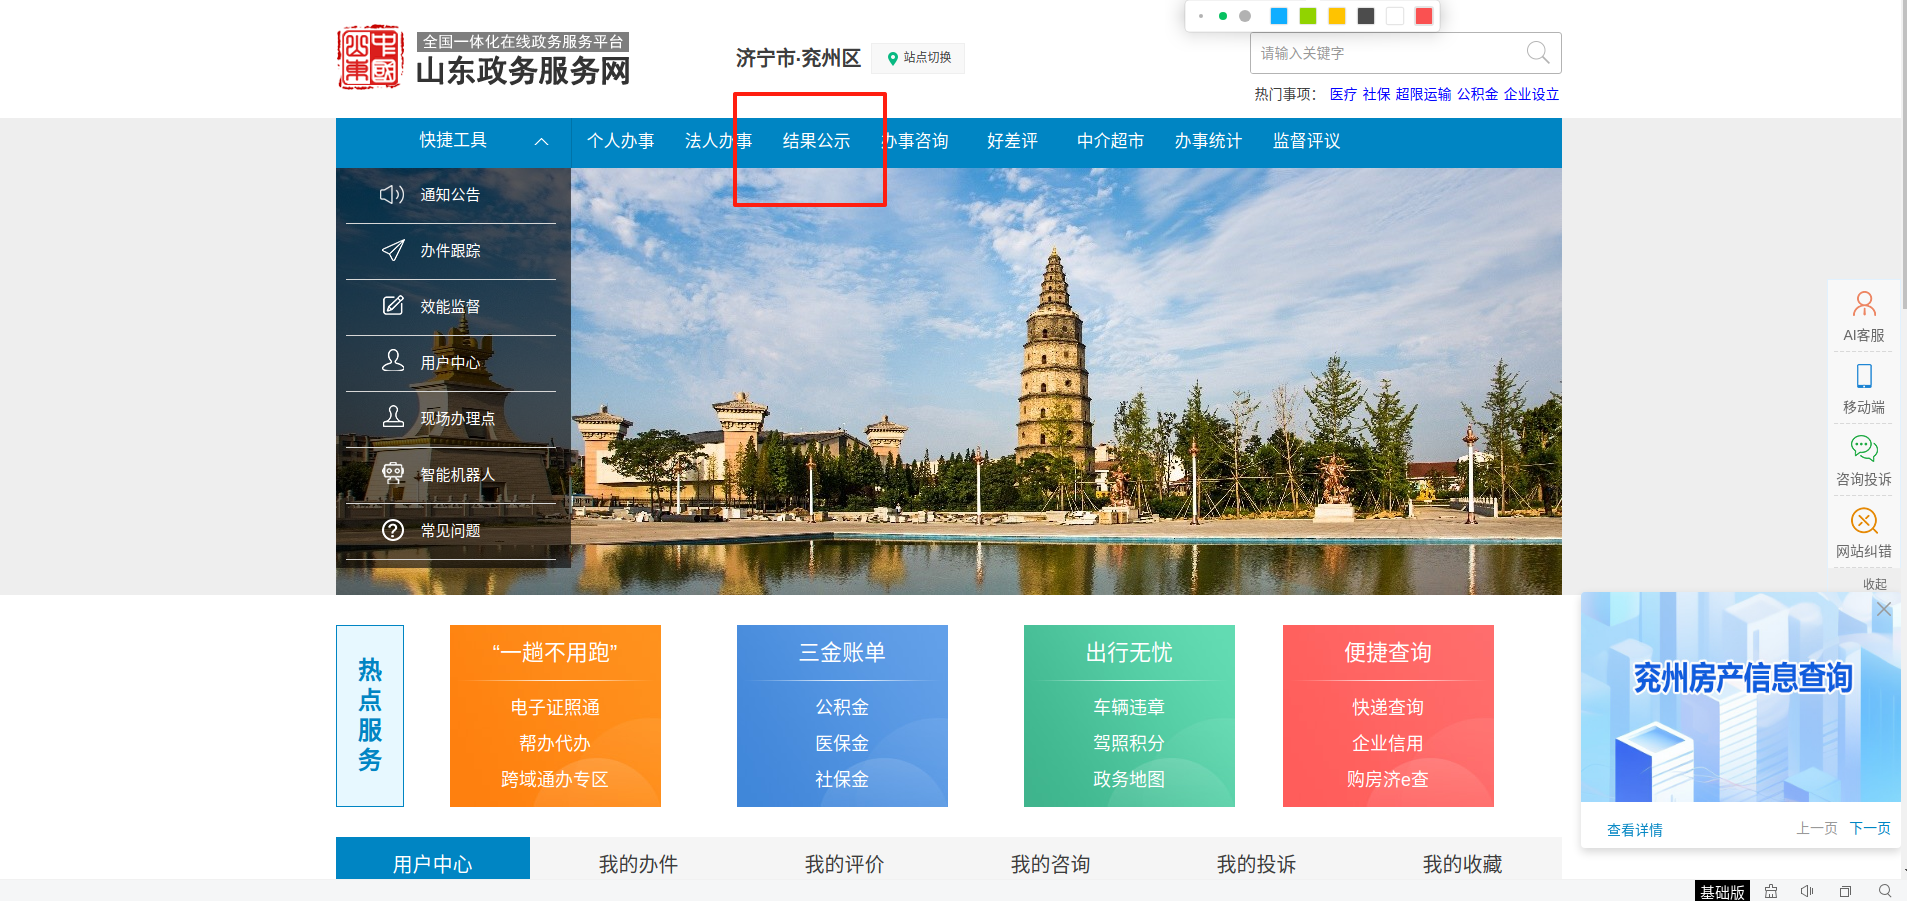Click the 公积金 hot topic link
This screenshot has width=1907, height=901.
[1477, 94]
